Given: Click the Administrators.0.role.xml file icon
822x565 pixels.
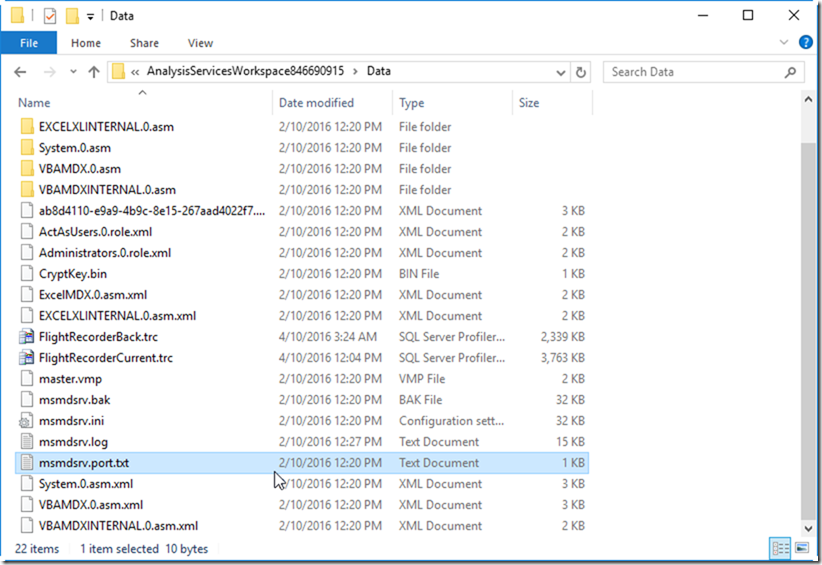Looking at the screenshot, I should [x=27, y=252].
